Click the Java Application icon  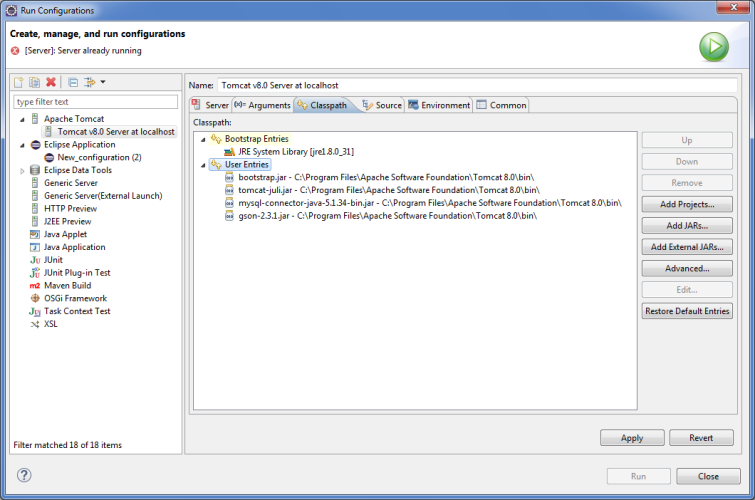35,247
